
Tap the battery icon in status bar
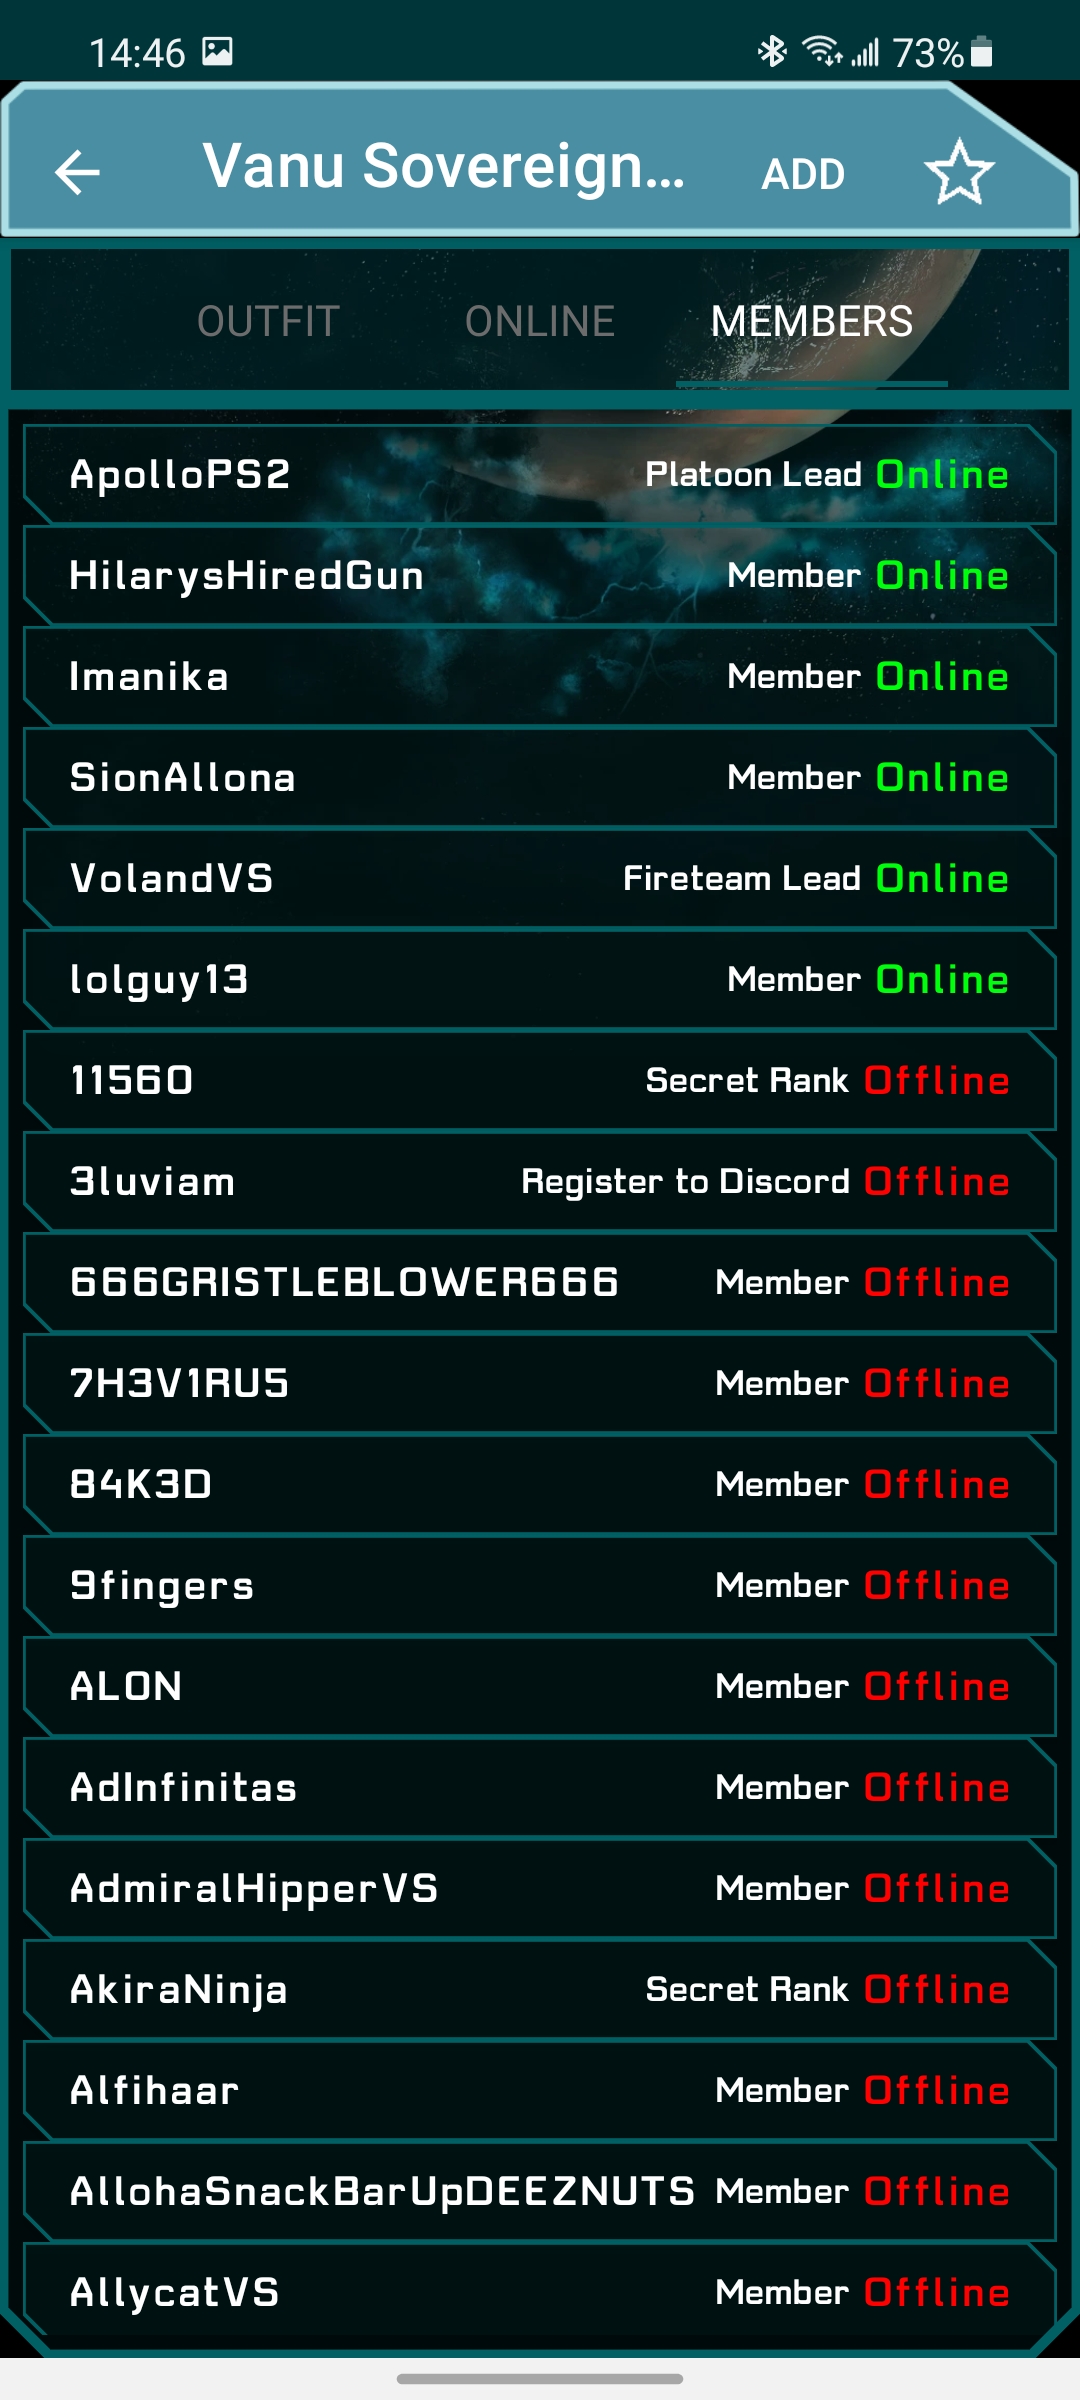pyautogui.click(x=982, y=51)
